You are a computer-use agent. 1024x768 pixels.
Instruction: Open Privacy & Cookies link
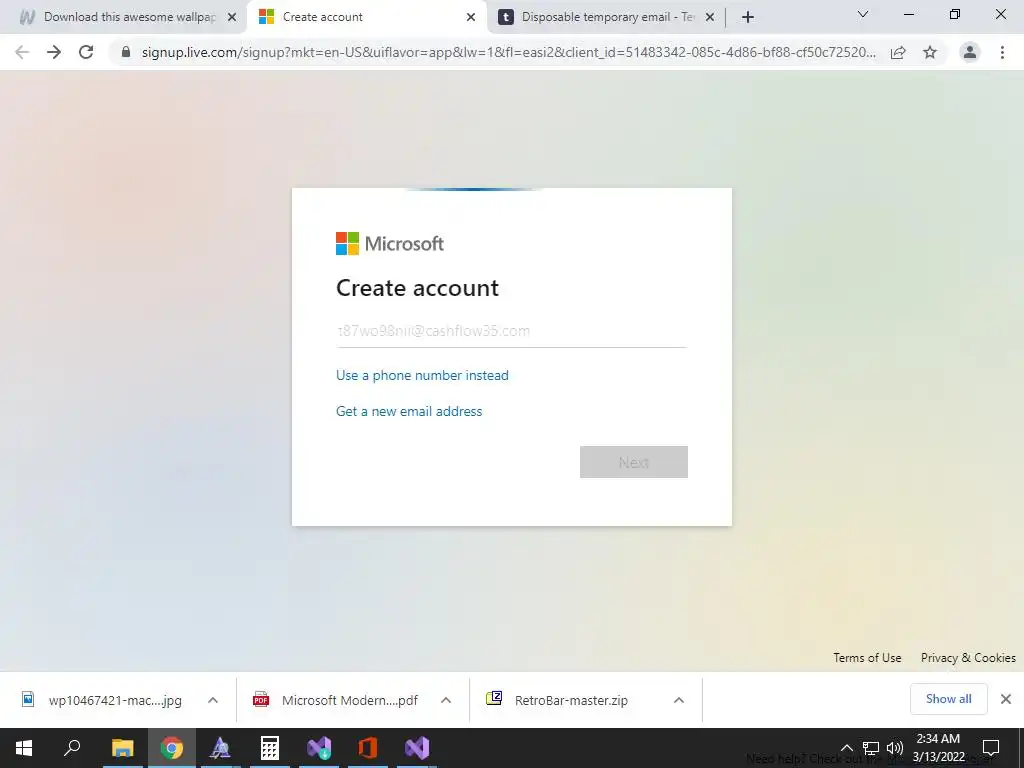pyautogui.click(x=968, y=658)
